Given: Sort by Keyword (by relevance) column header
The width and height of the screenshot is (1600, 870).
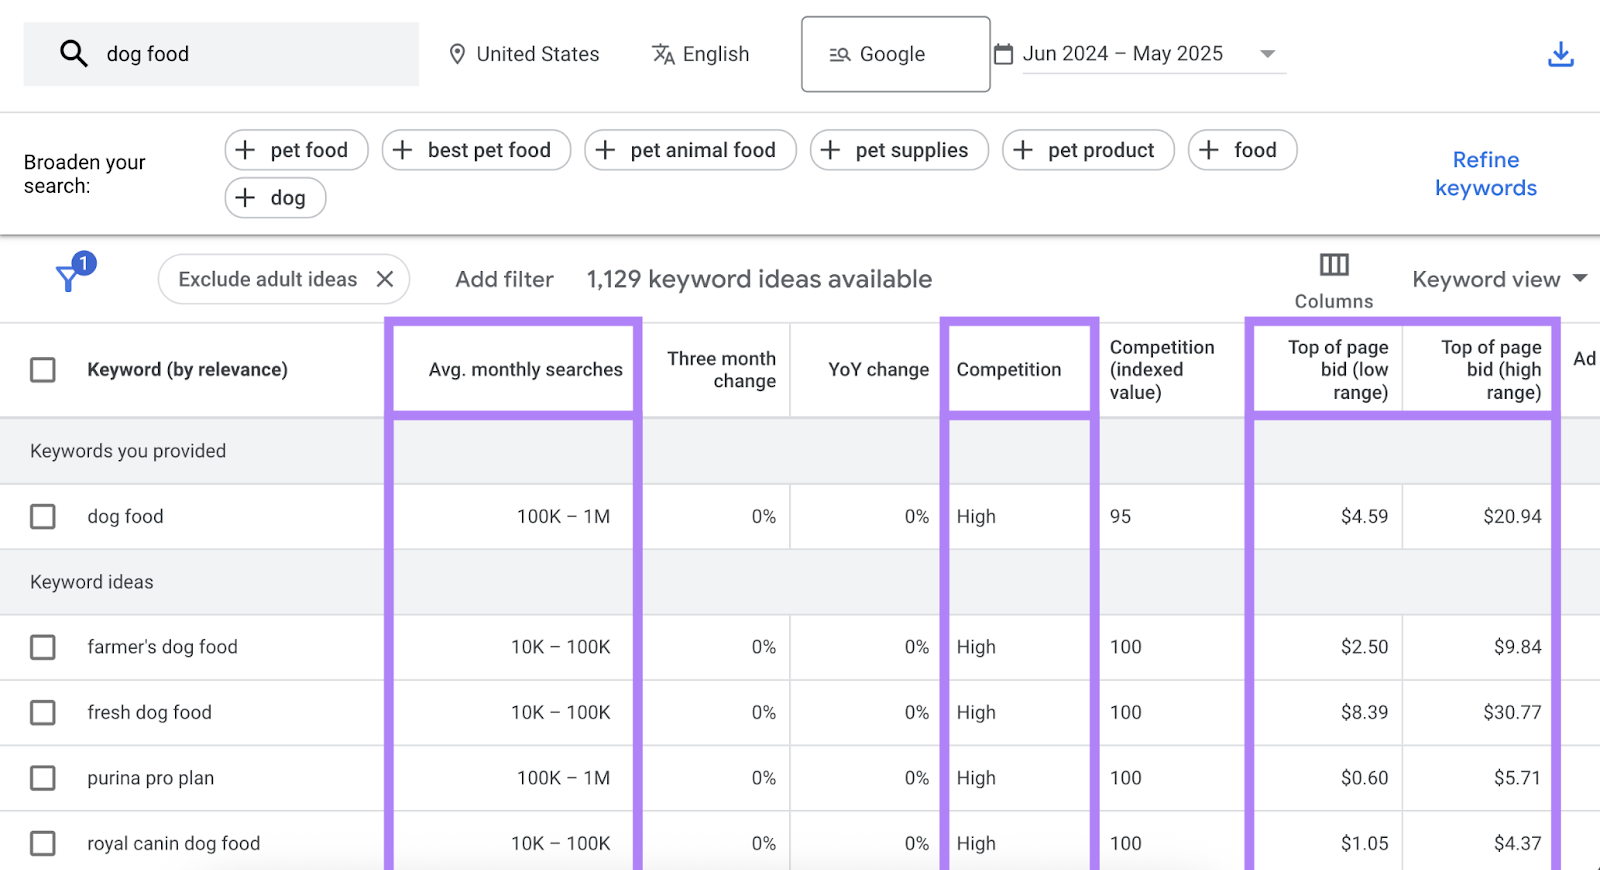Looking at the screenshot, I should point(187,370).
